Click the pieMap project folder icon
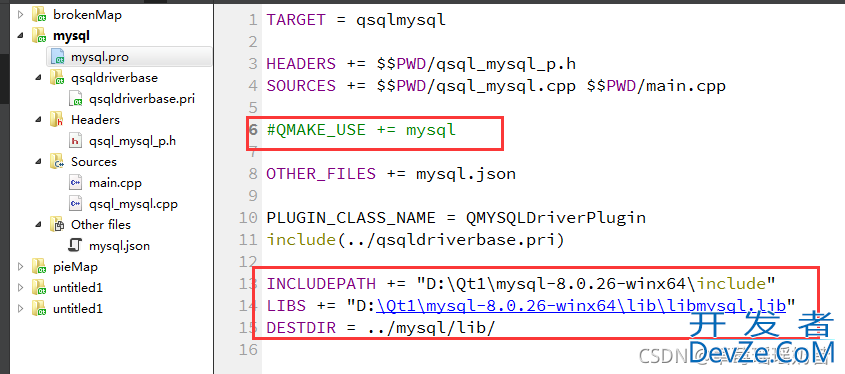The height and width of the screenshot is (374, 845). coord(39,267)
